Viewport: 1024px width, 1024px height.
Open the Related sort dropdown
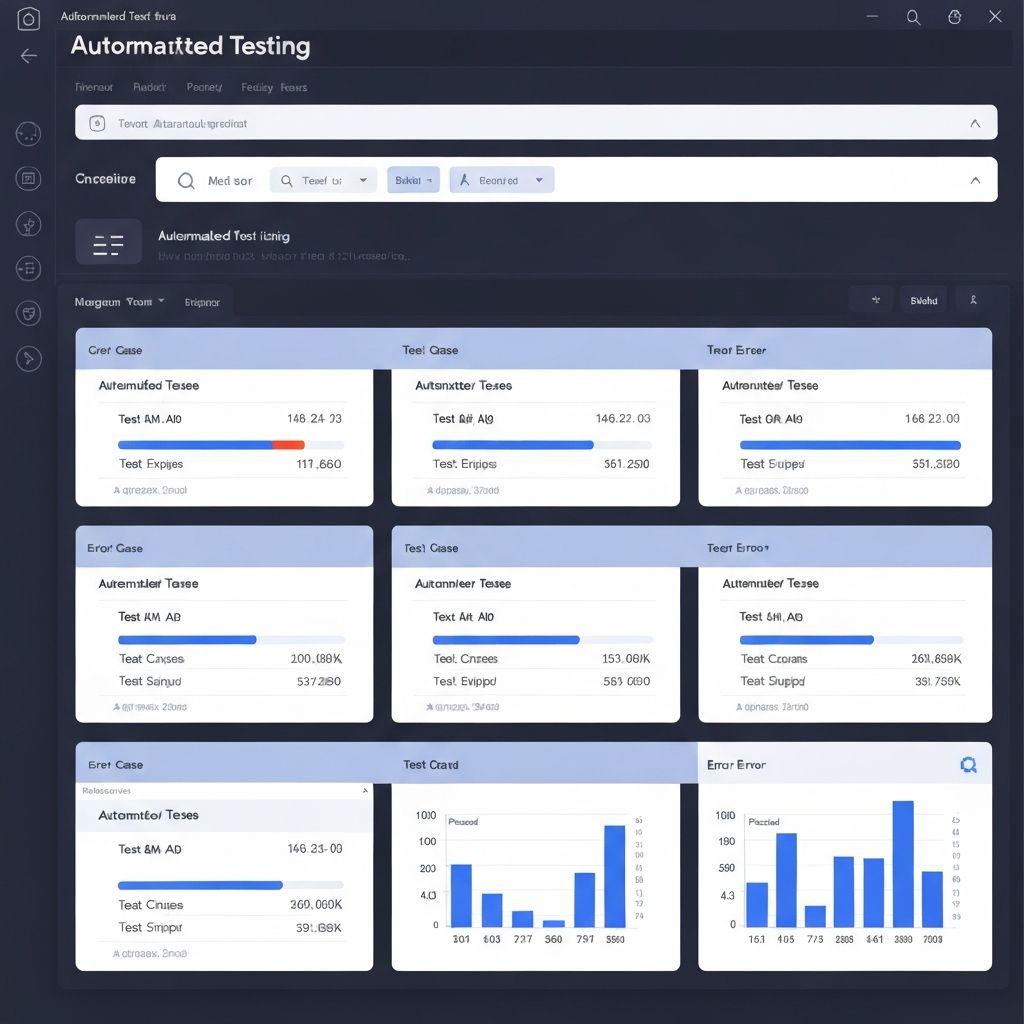point(501,180)
